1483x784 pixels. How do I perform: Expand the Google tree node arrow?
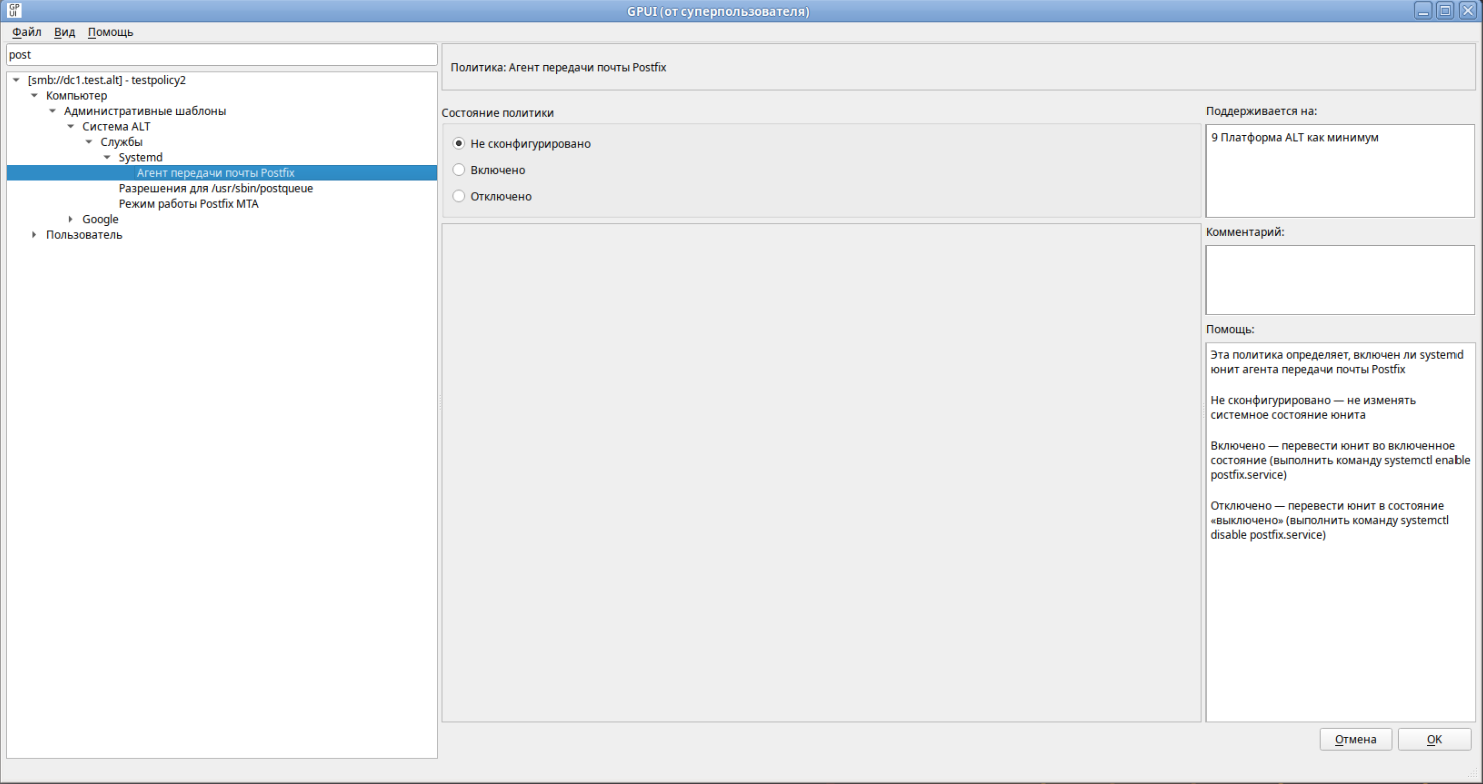tap(70, 219)
